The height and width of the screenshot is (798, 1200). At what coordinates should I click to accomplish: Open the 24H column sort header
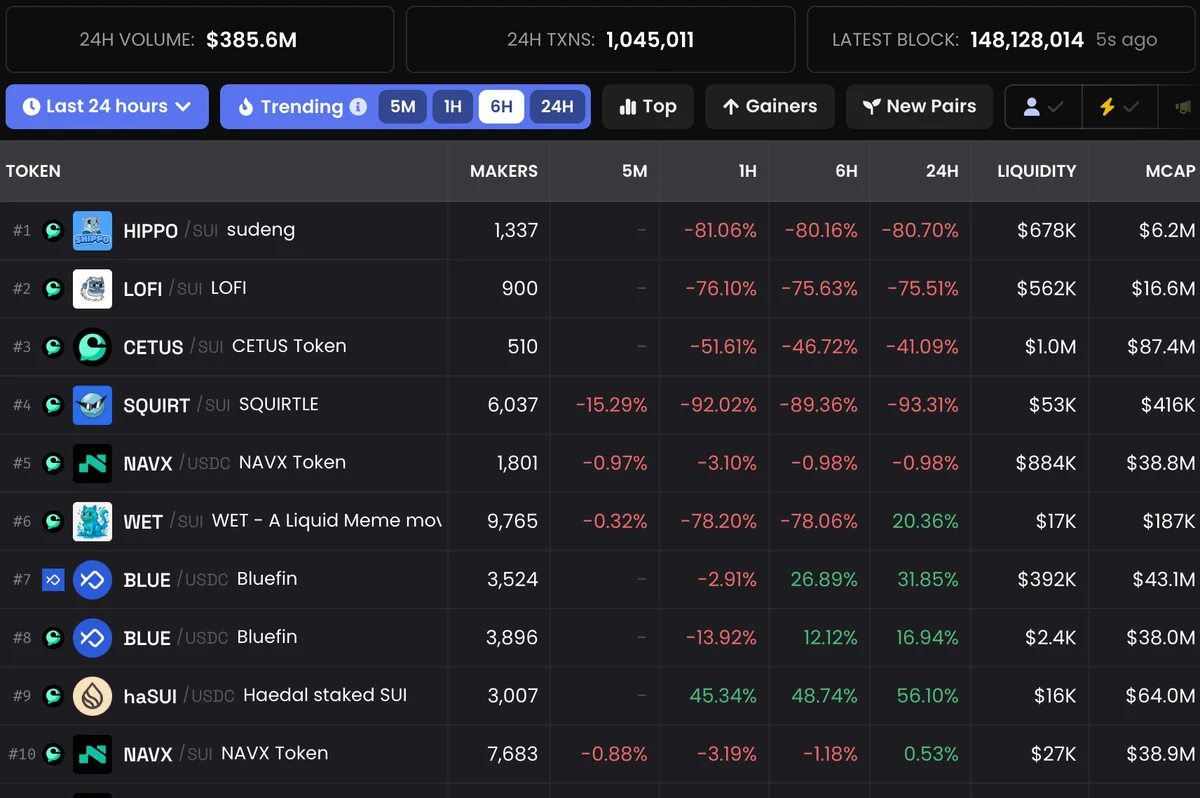click(x=941, y=171)
